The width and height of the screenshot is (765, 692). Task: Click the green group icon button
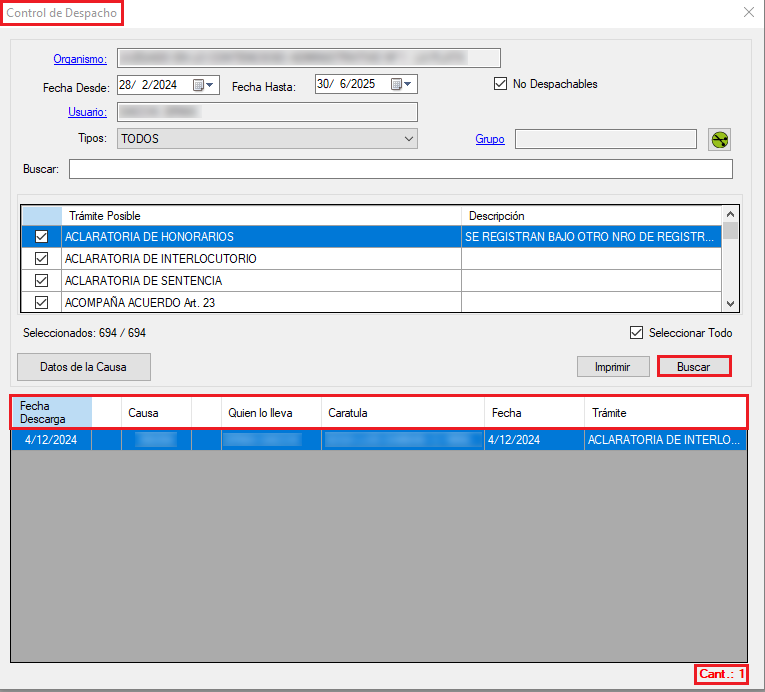click(x=719, y=139)
